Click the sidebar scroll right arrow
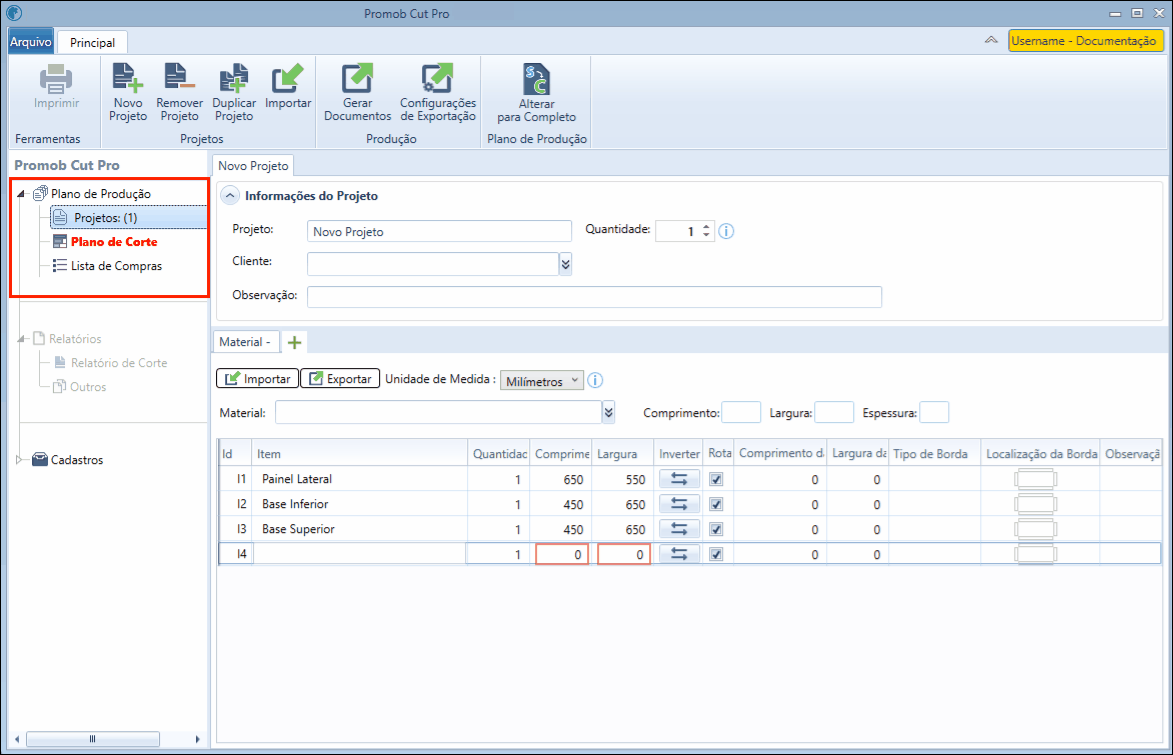The width and height of the screenshot is (1173, 755). click(197, 739)
